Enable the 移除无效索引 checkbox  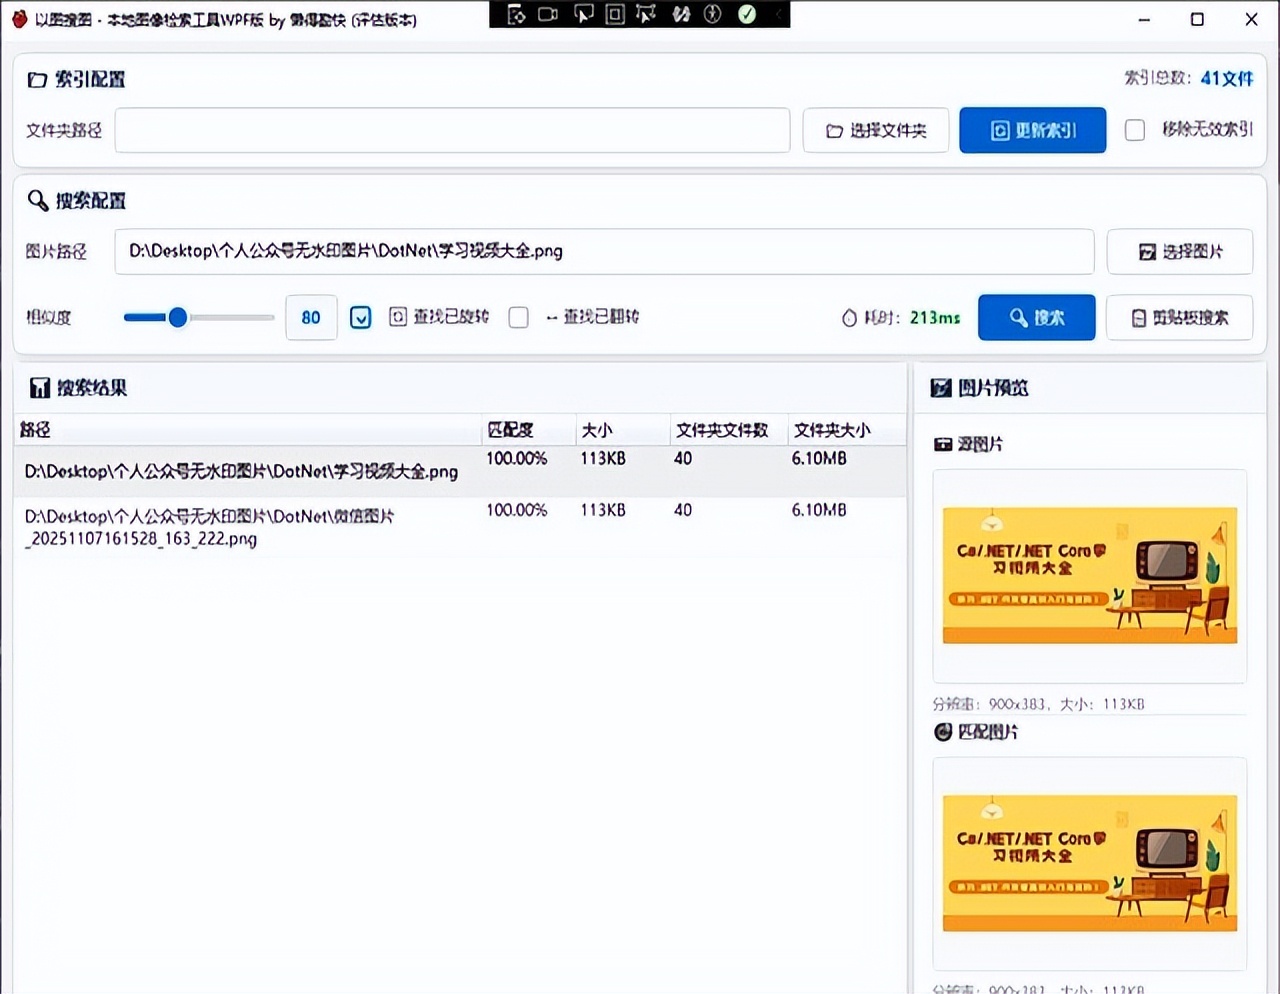click(x=1135, y=130)
